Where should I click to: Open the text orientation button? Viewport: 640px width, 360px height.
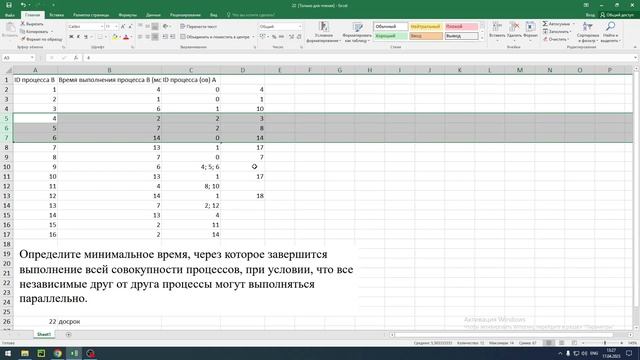point(166,27)
